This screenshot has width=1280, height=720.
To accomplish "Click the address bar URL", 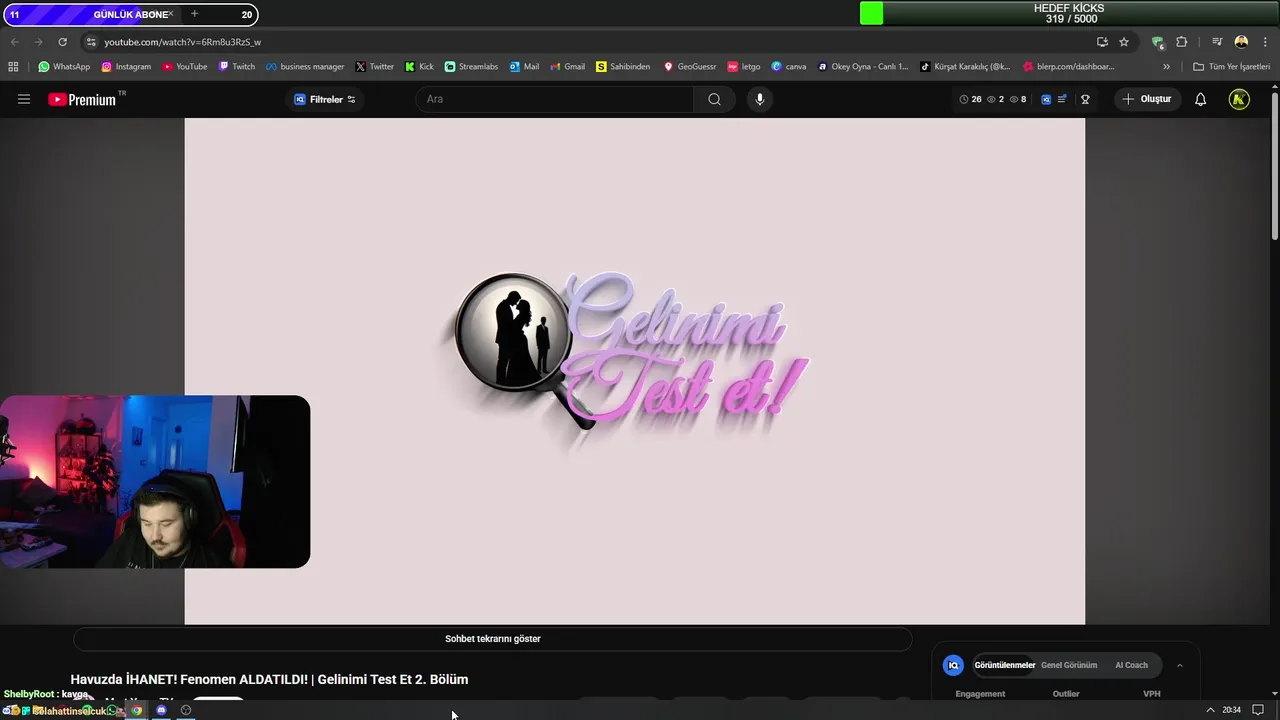I will pos(182,42).
